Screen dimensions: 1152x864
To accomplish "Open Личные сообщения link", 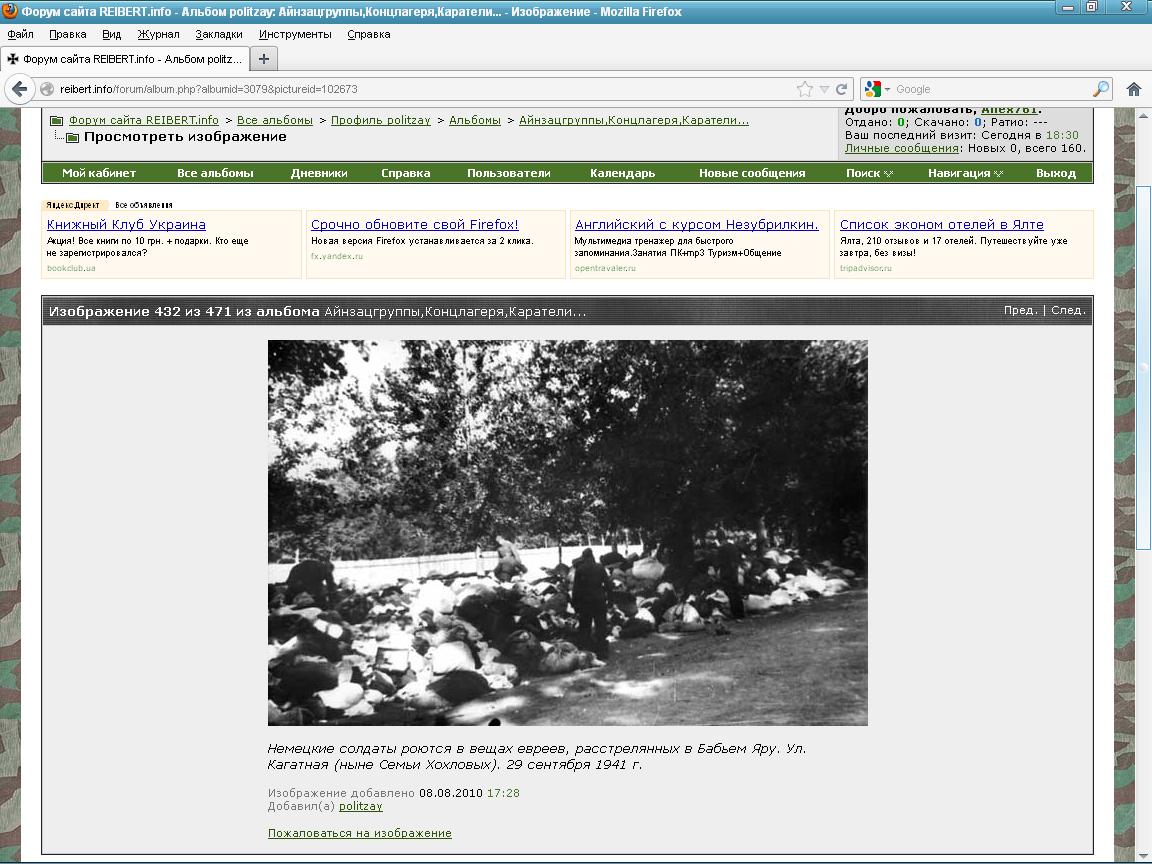I will click(x=901, y=148).
